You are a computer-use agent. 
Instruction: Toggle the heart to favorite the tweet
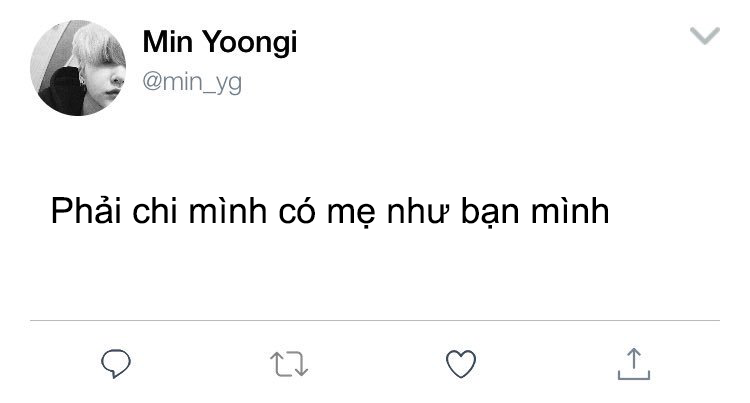click(460, 364)
